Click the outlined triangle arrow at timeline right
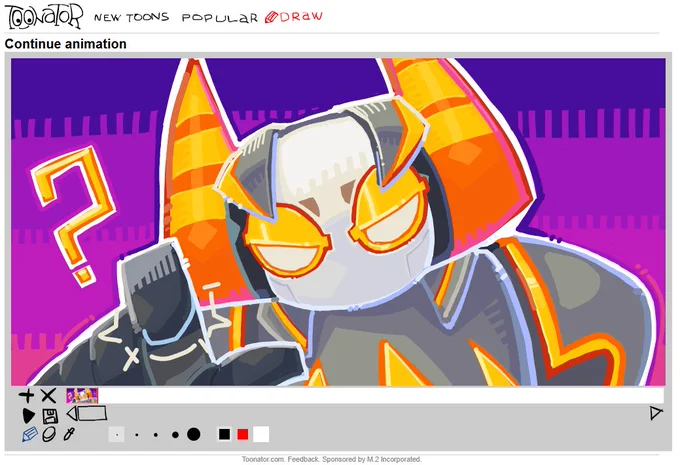Image resolution: width=680 pixels, height=465 pixels. click(656, 413)
